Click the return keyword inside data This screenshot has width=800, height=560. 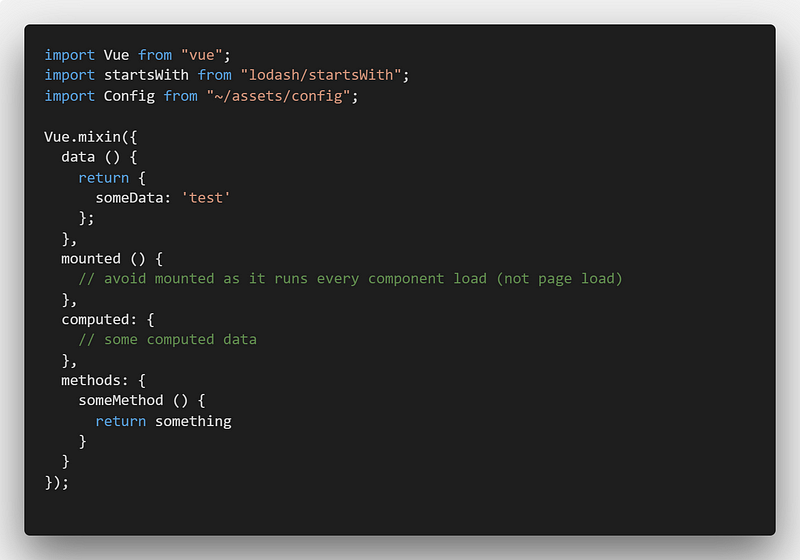tap(104, 177)
